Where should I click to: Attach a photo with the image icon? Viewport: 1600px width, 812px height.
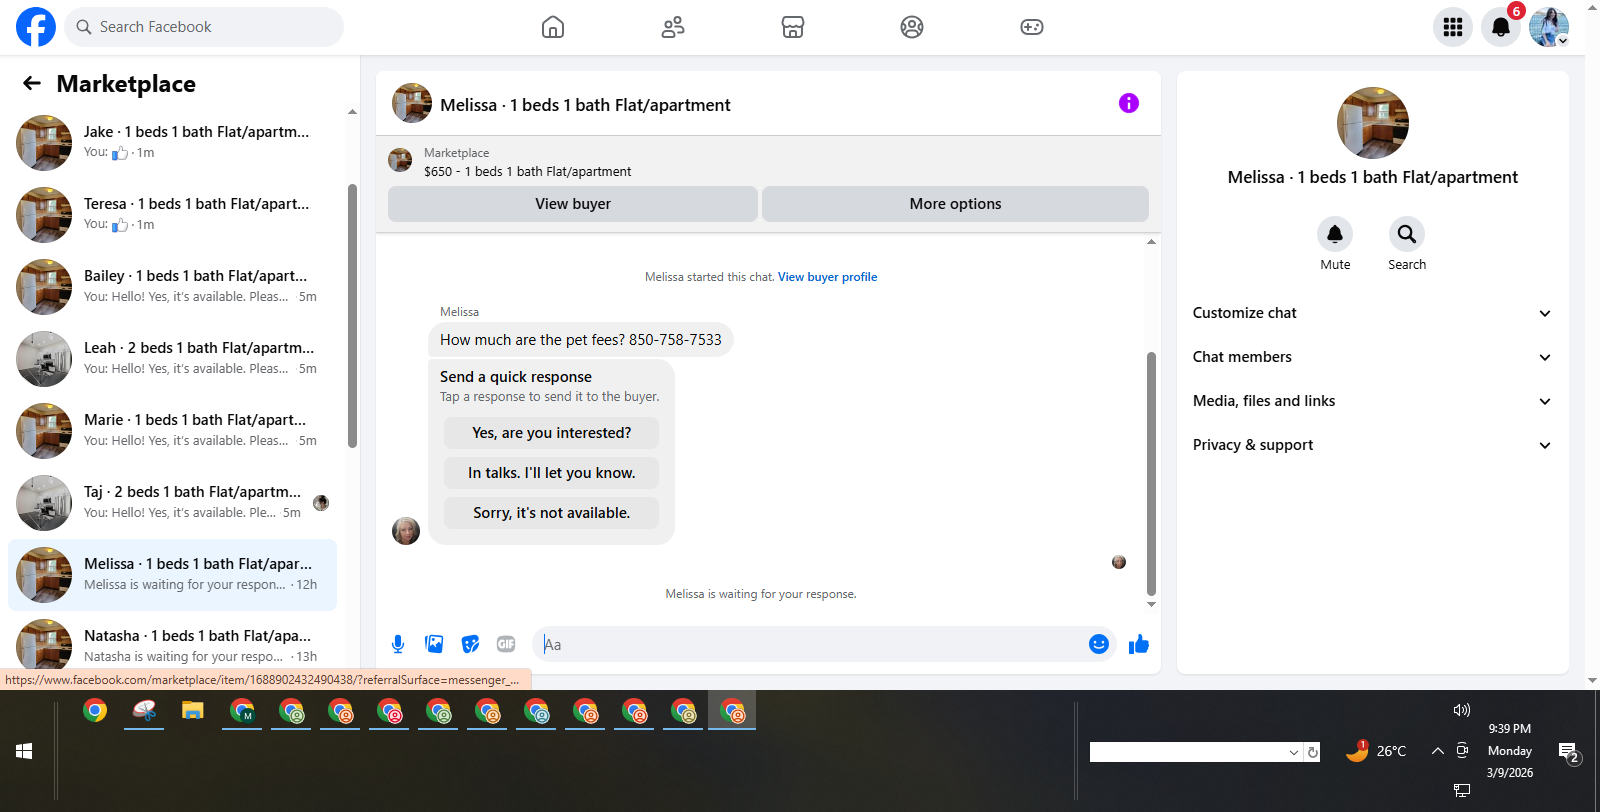434,644
